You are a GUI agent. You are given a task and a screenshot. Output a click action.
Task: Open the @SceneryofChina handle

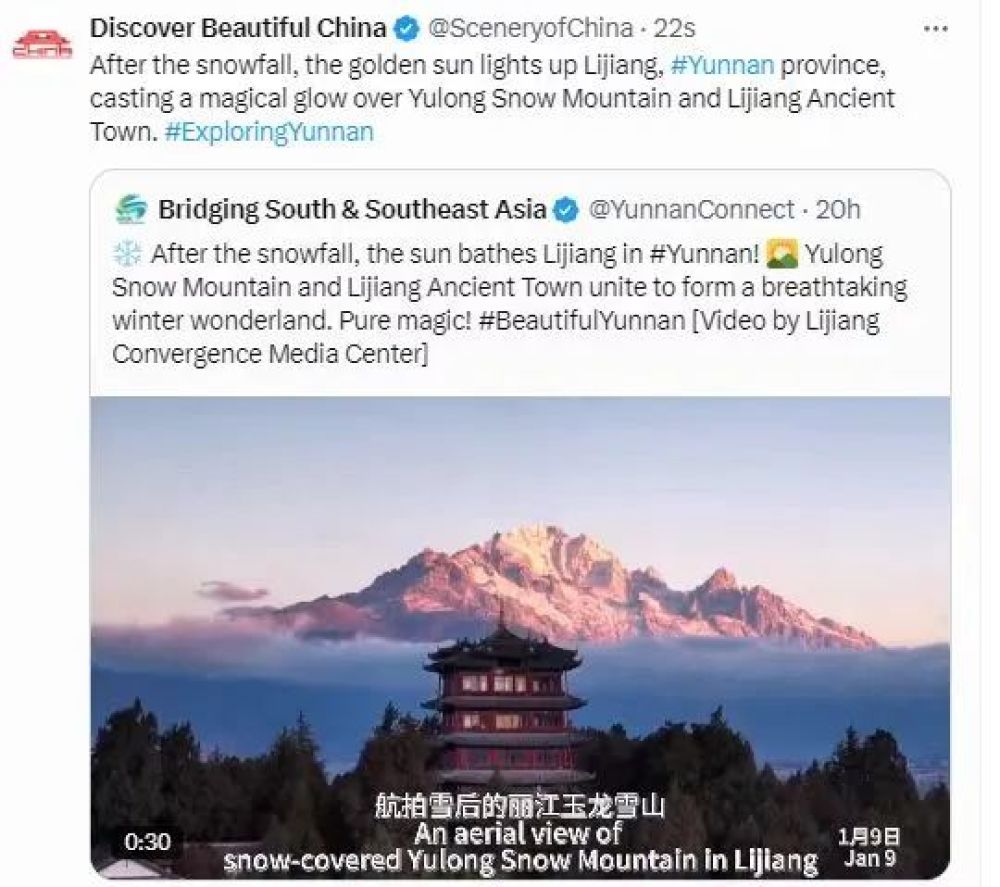tap(530, 29)
